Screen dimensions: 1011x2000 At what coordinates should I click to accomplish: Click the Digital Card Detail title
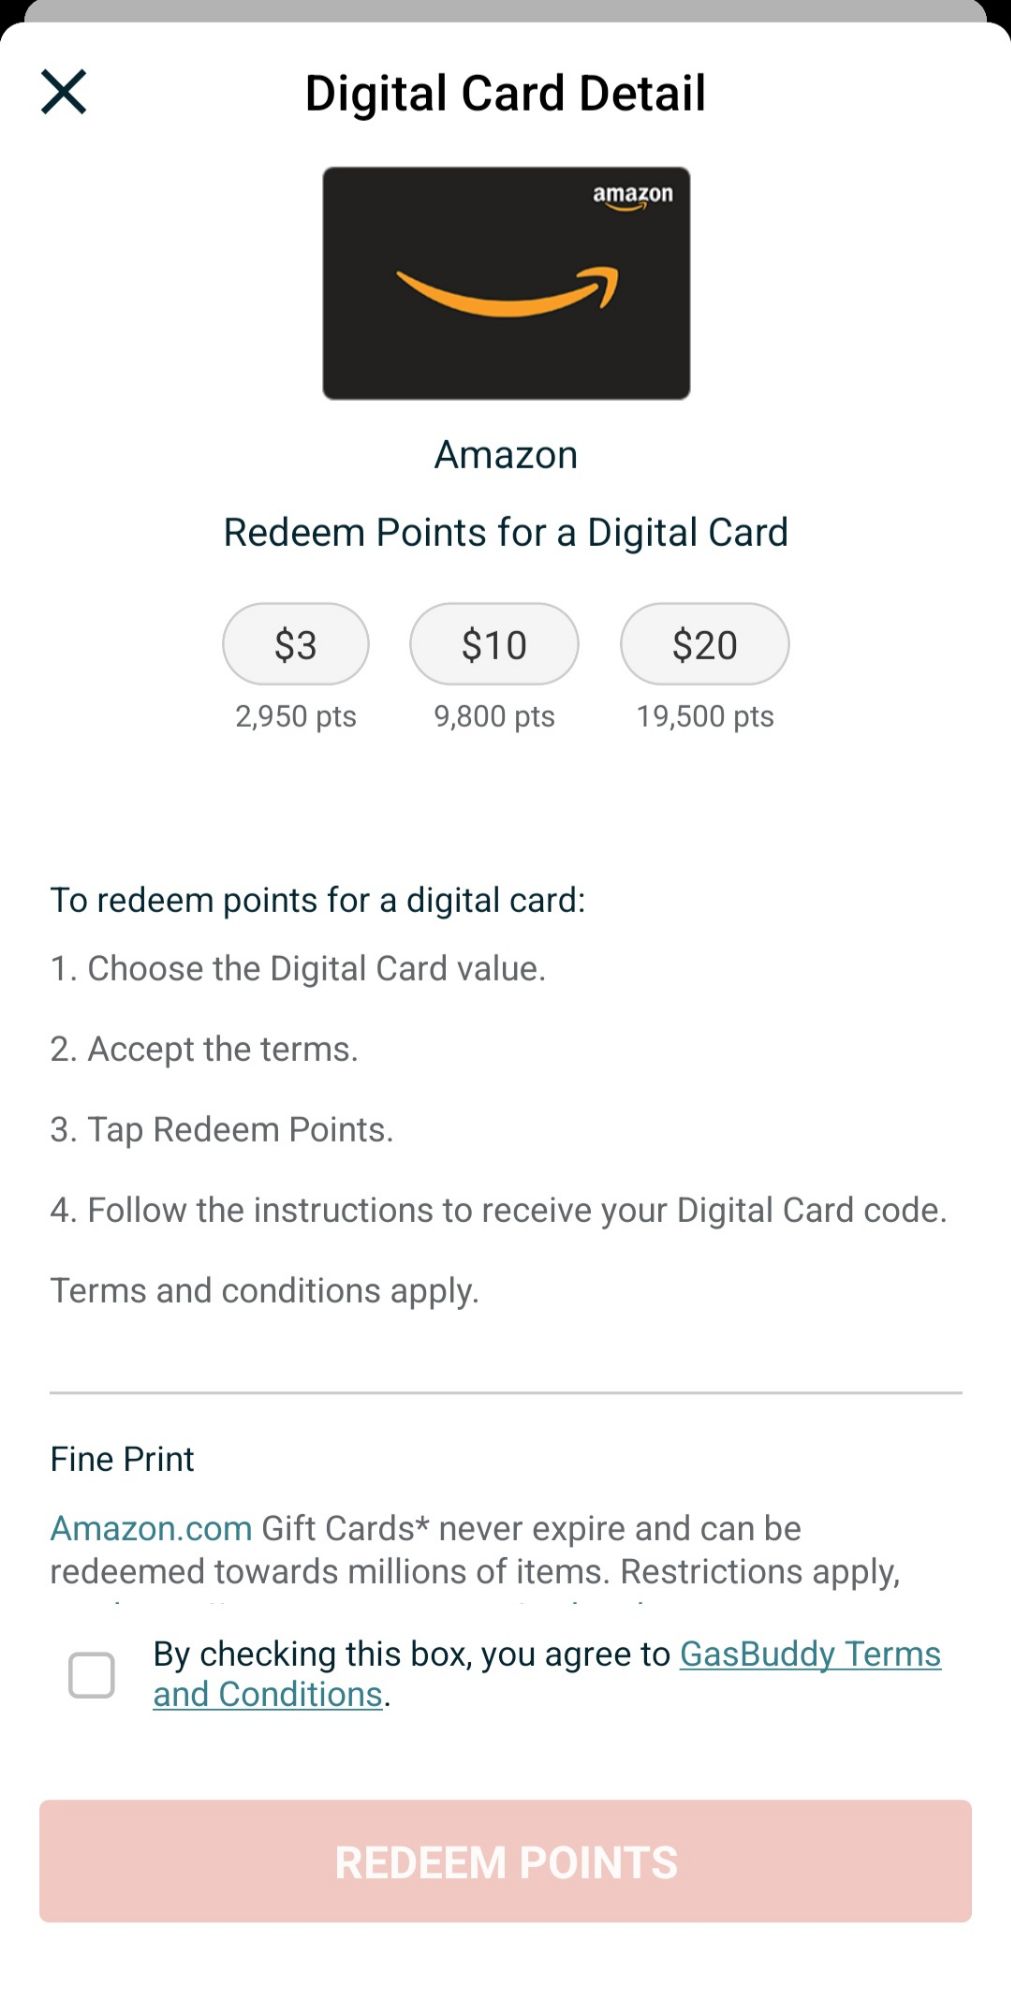click(x=505, y=93)
